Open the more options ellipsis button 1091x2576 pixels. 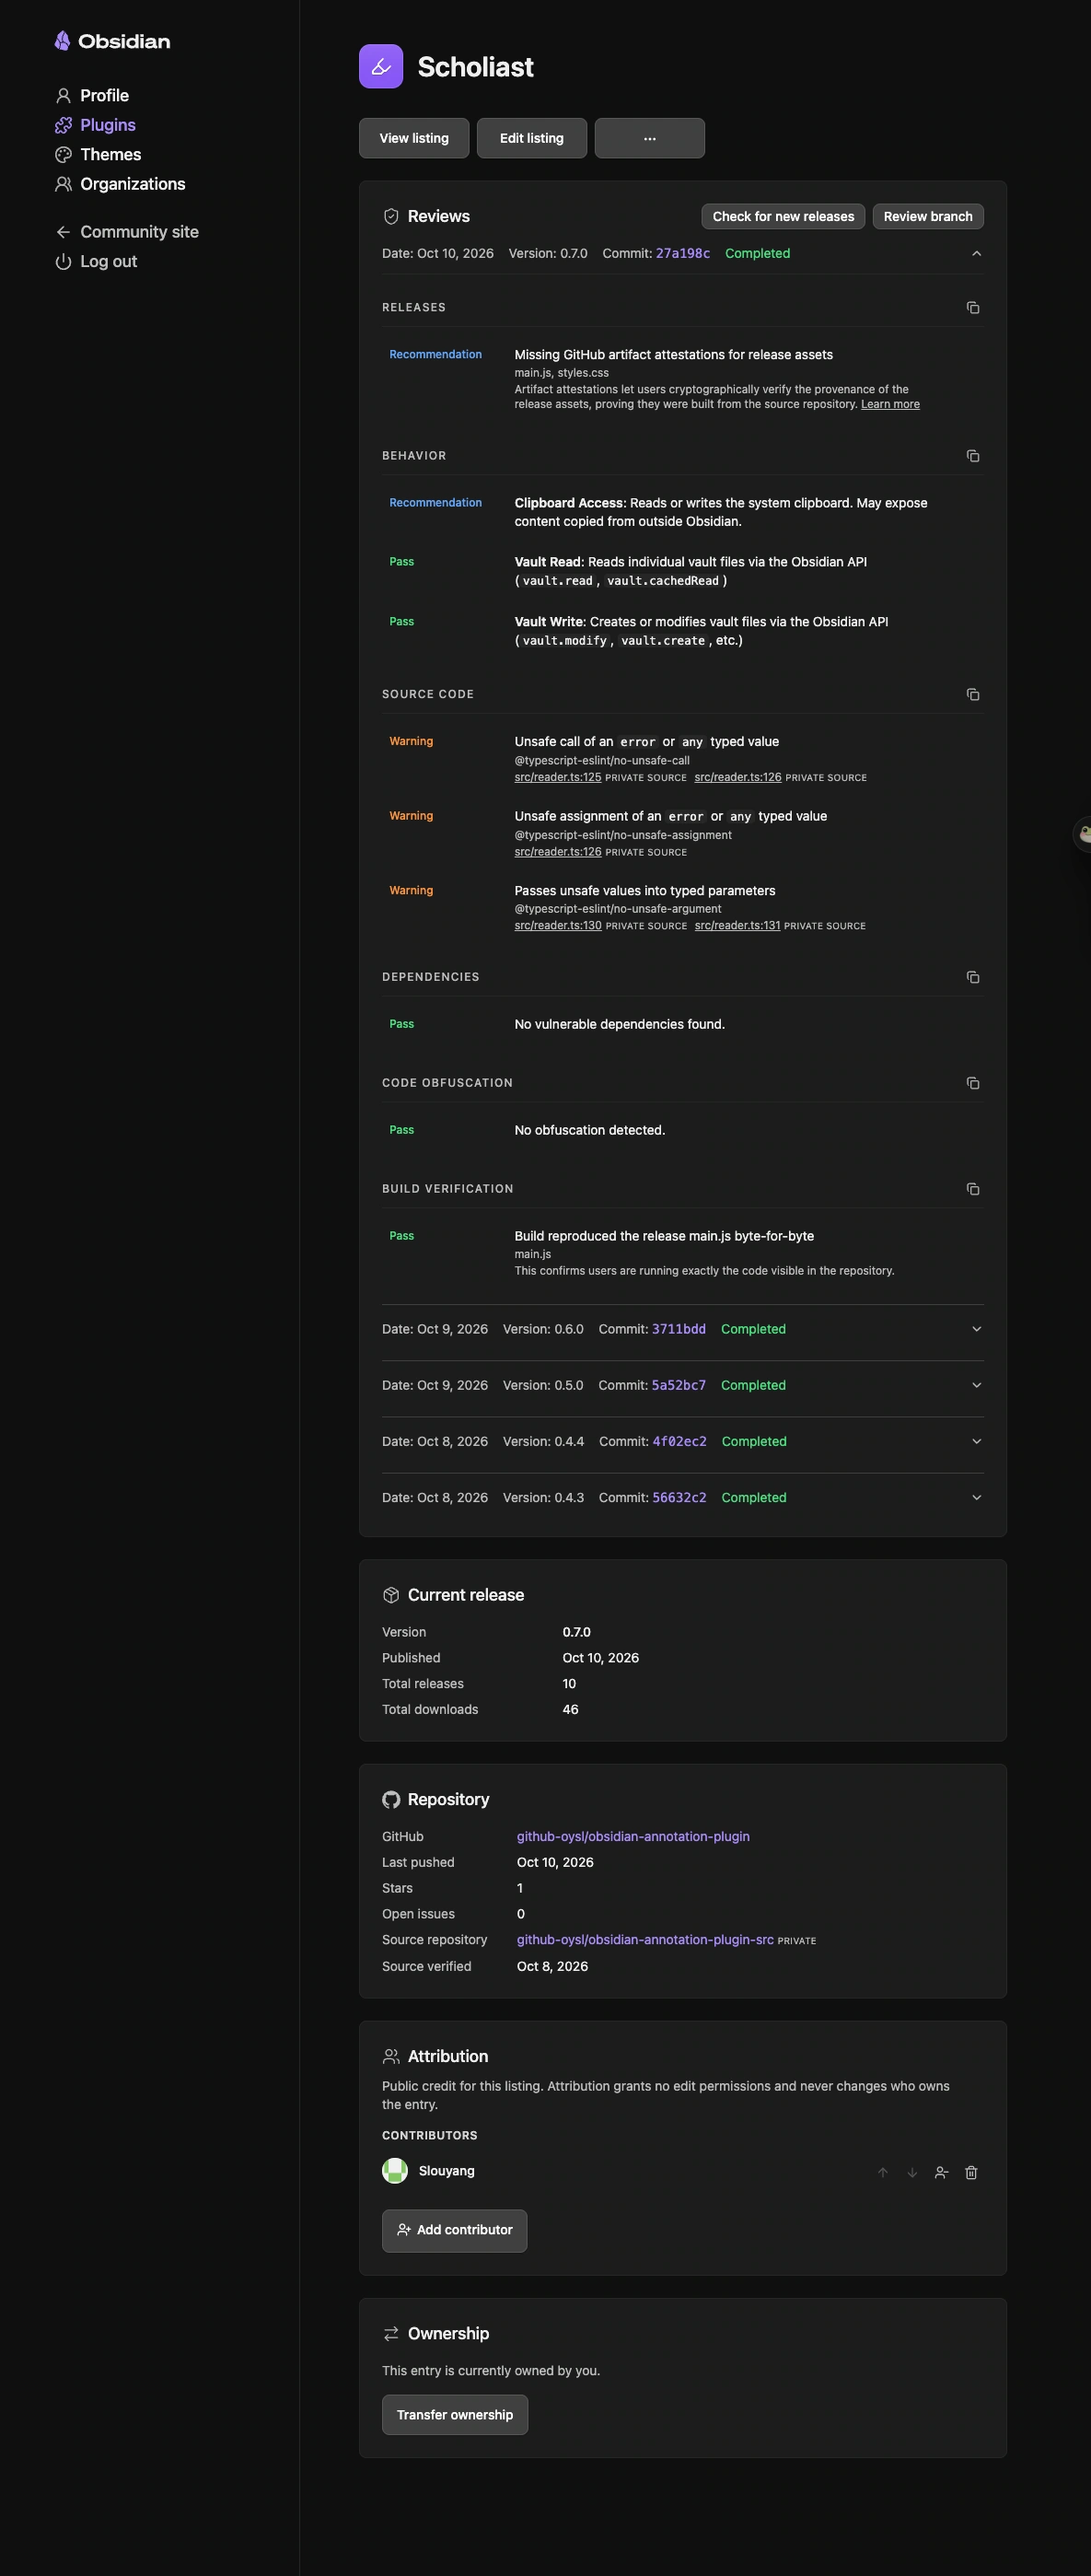coord(650,138)
